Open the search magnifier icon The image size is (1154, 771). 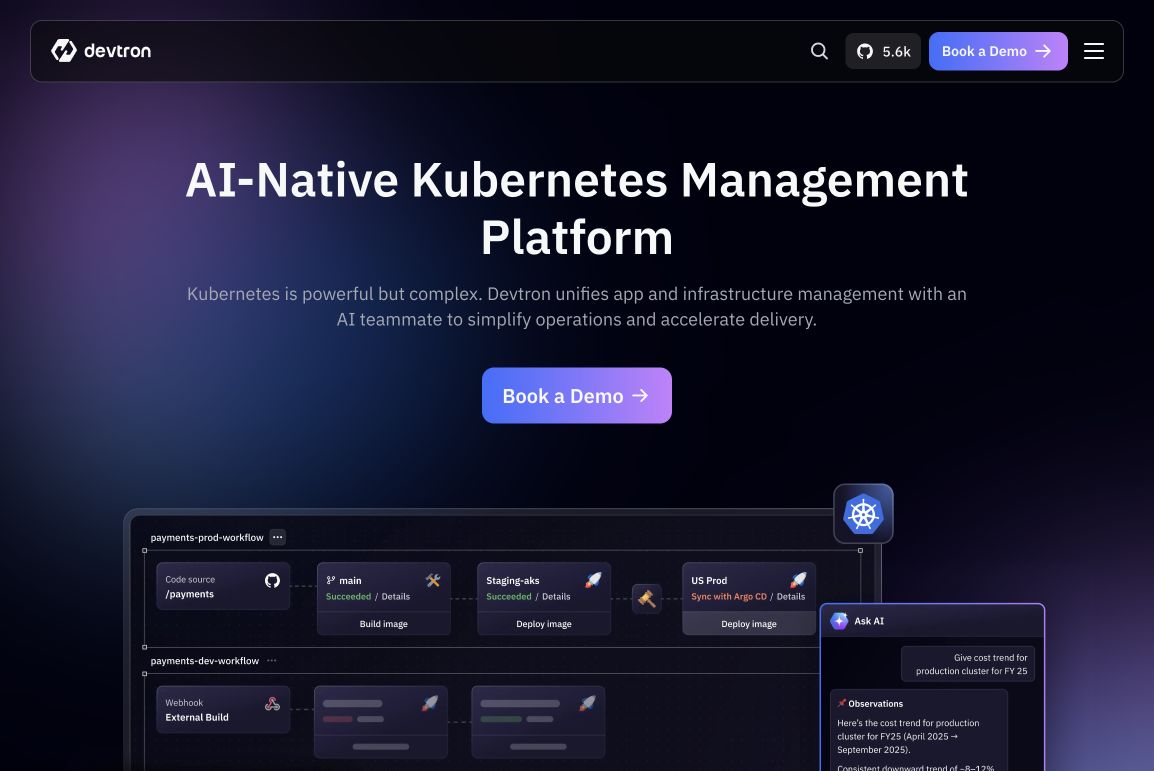point(819,51)
